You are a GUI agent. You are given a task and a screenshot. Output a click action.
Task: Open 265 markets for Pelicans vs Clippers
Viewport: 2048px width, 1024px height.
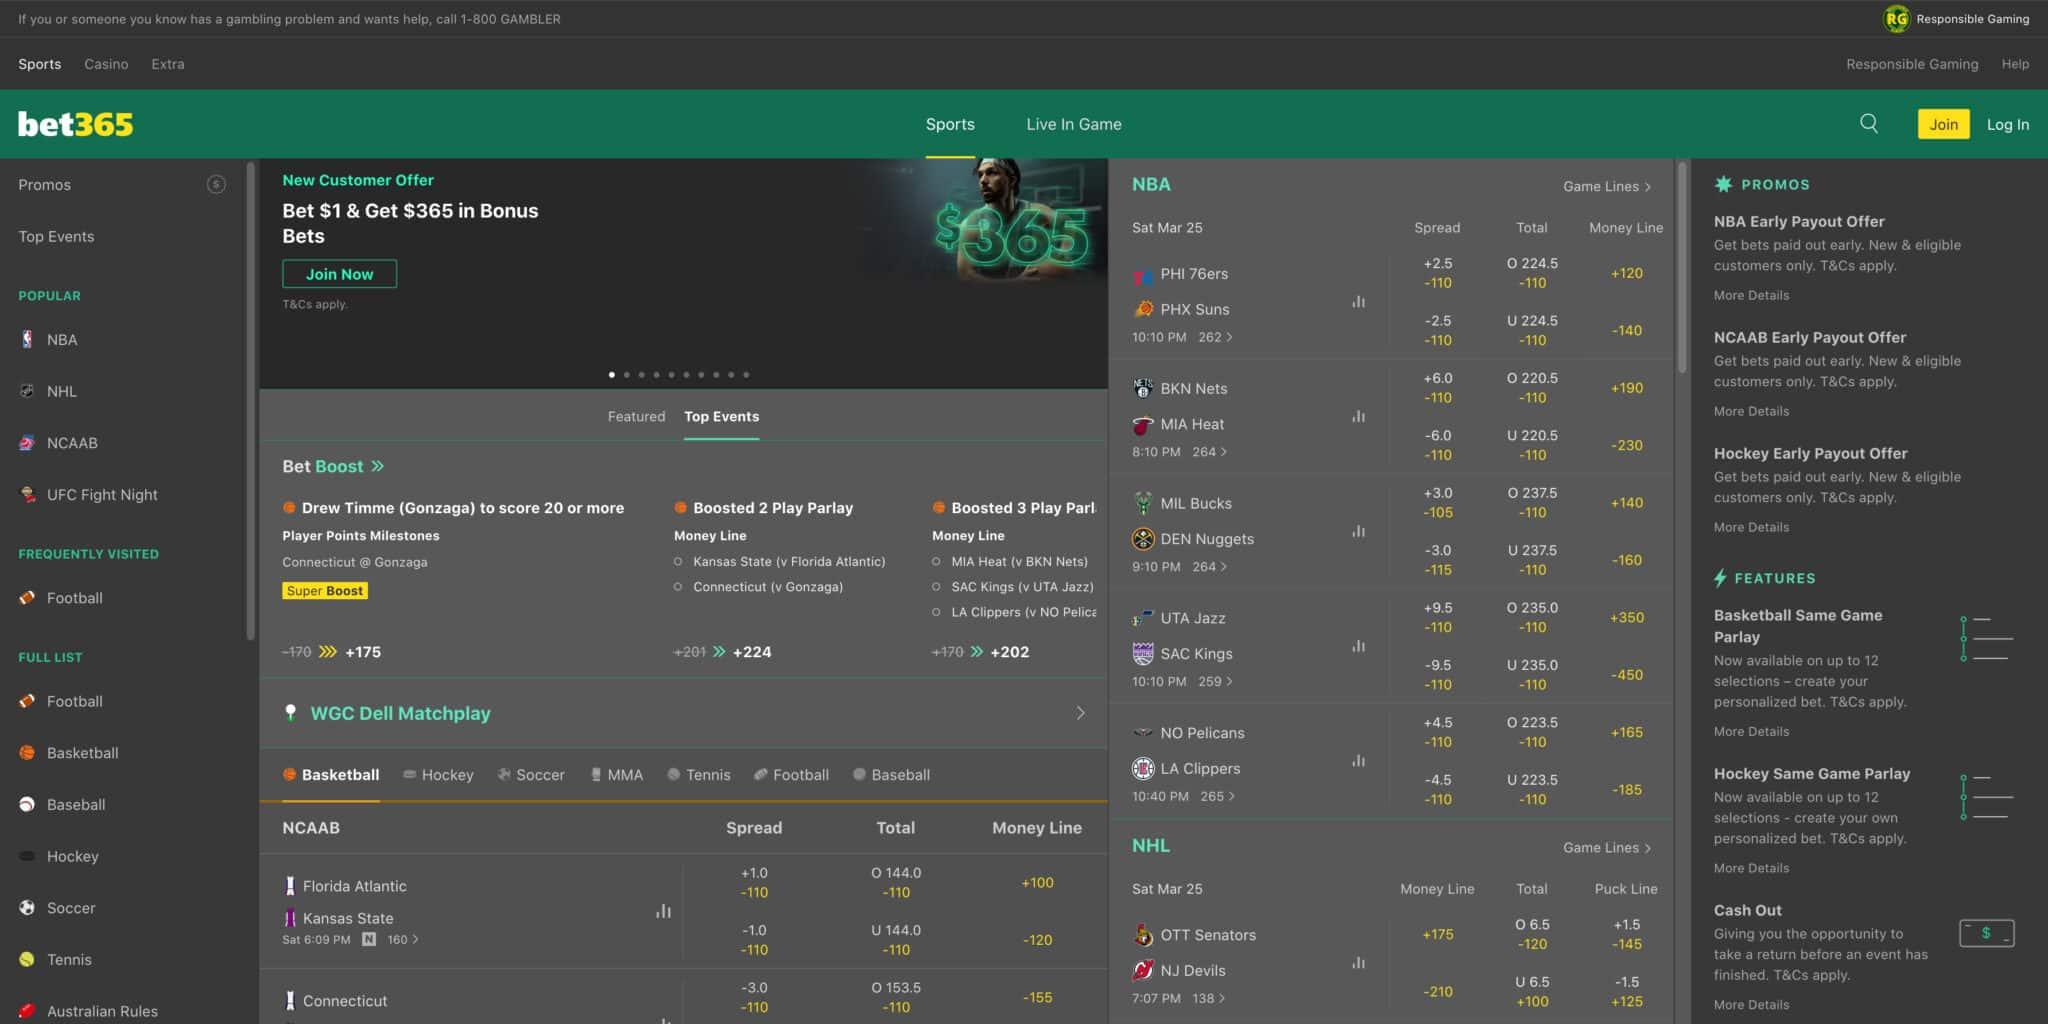pos(1218,796)
